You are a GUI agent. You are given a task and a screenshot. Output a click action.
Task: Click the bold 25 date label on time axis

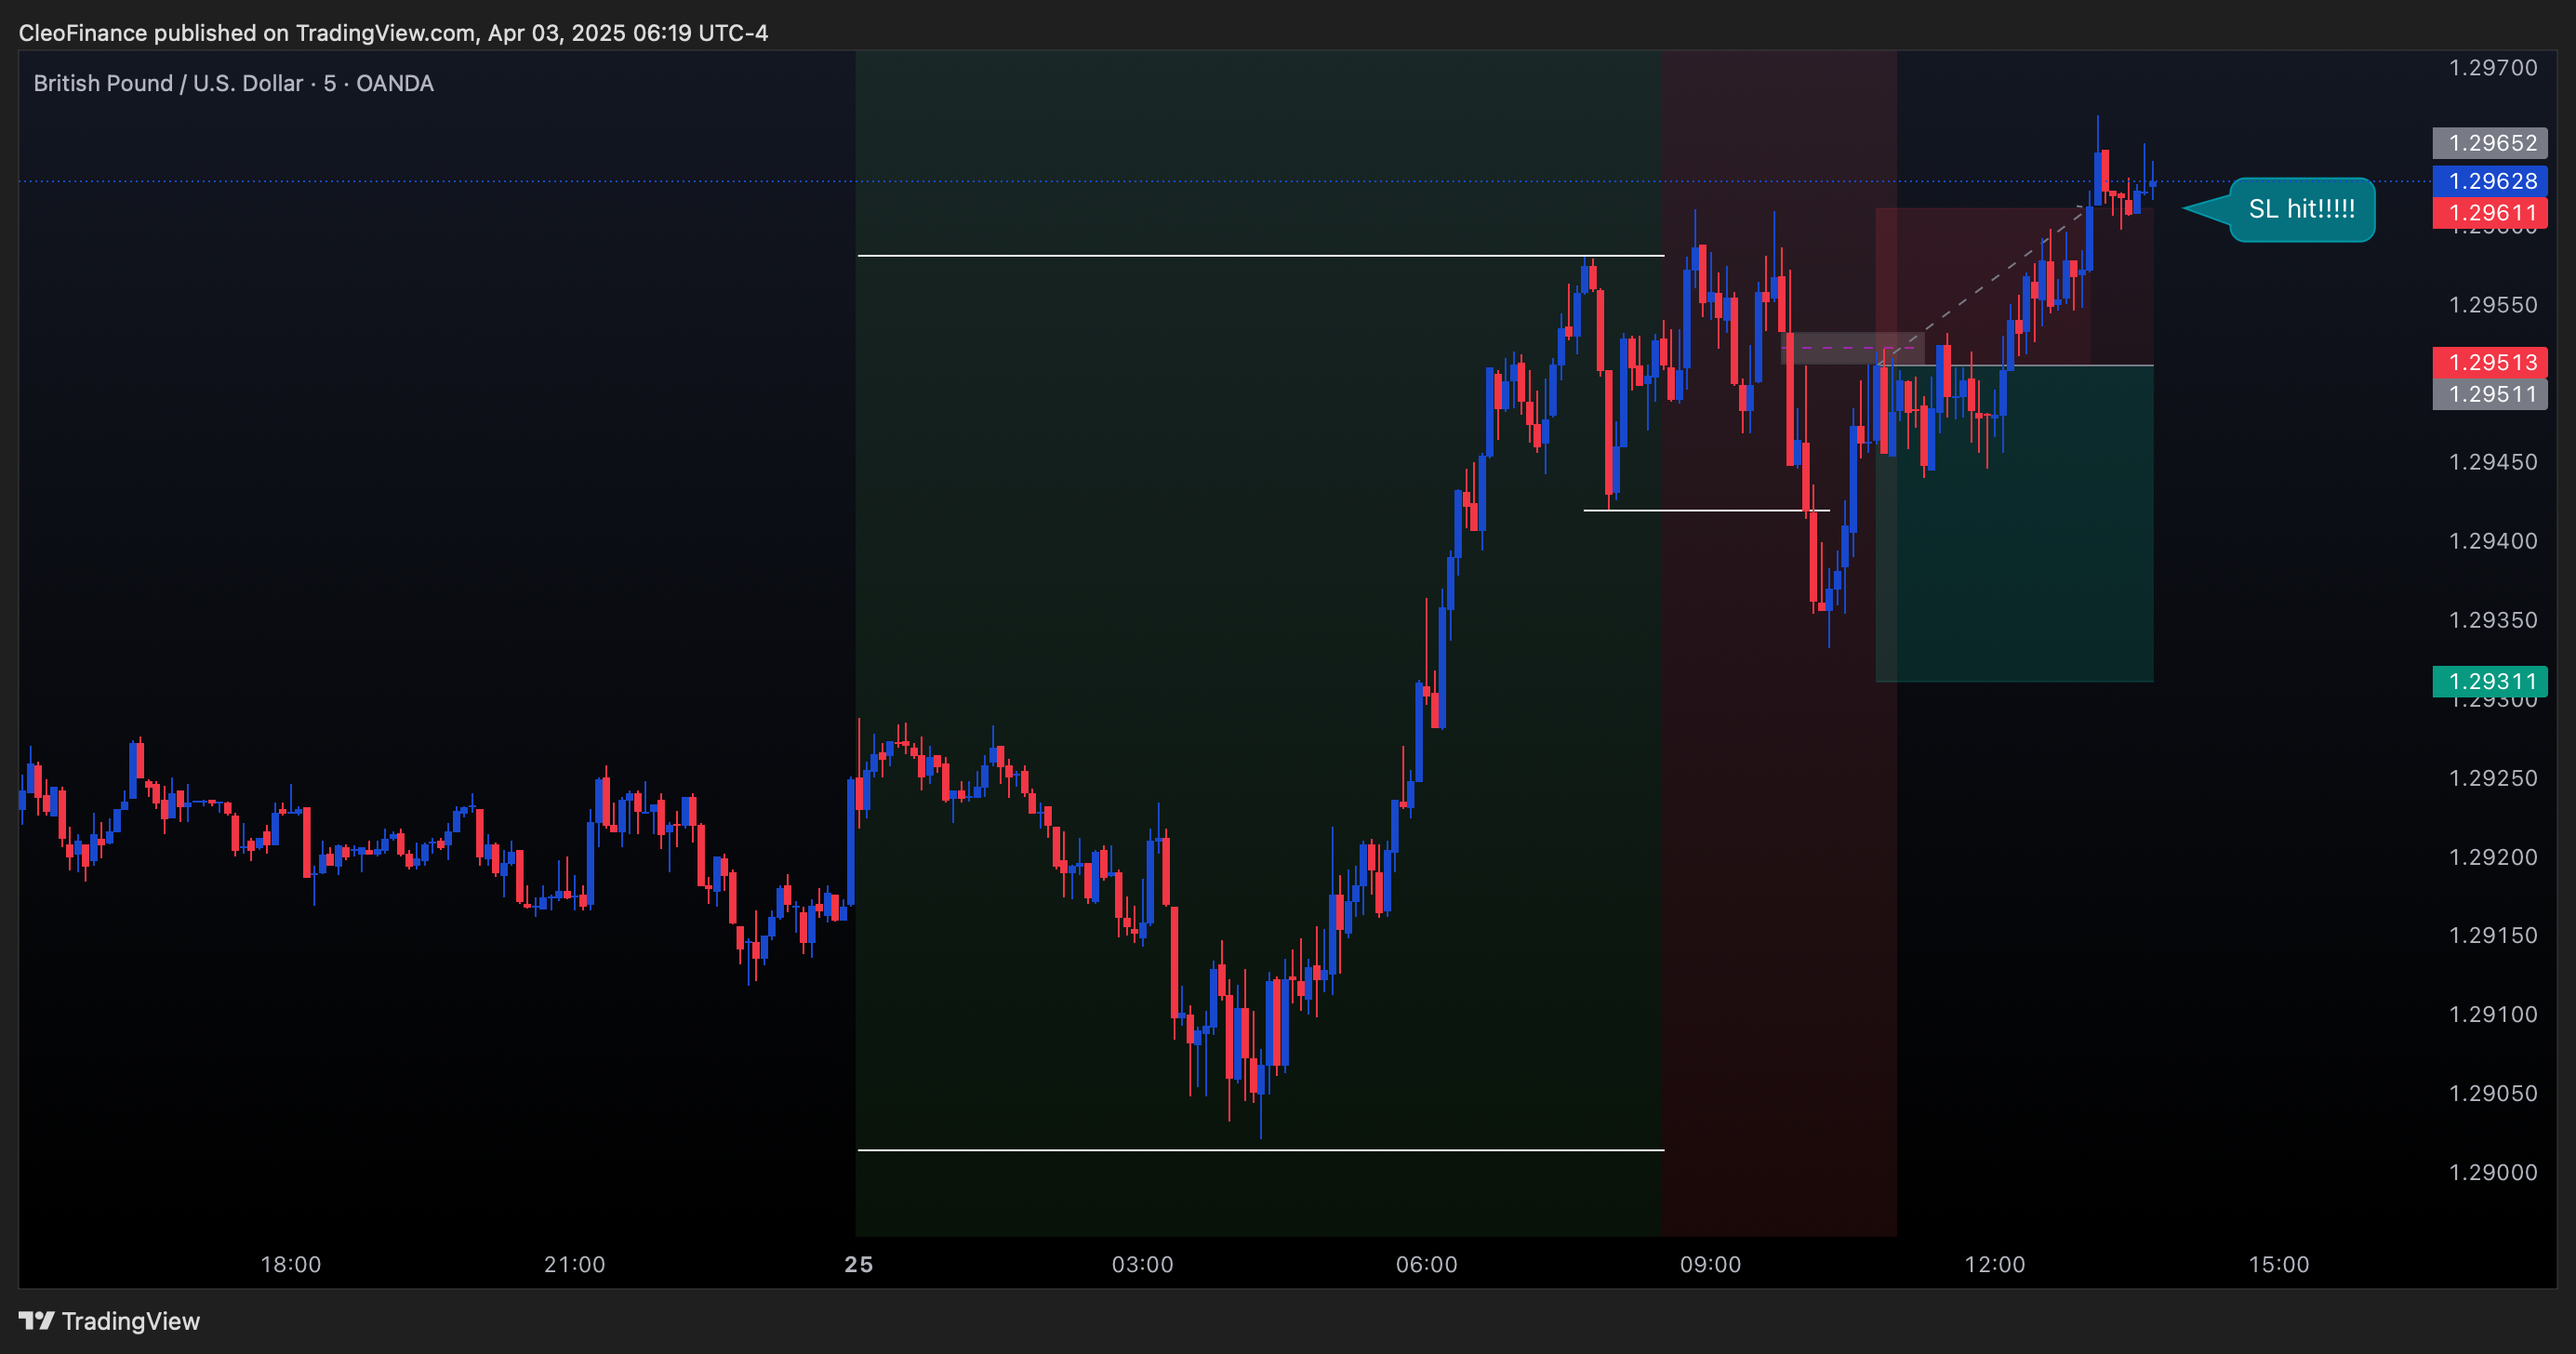859,1264
